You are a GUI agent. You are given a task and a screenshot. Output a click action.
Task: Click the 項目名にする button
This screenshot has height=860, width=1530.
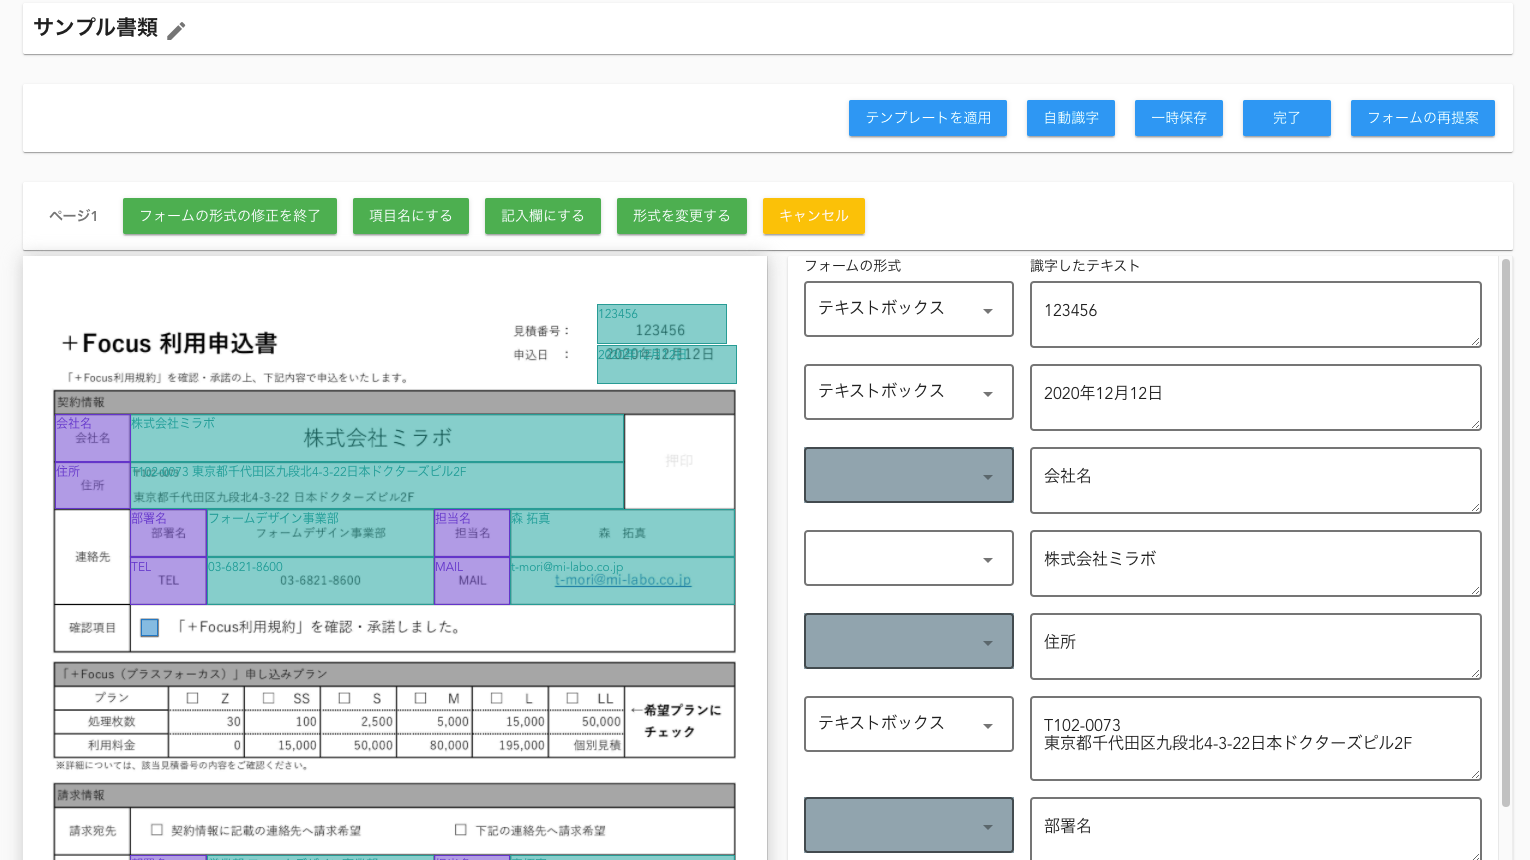(x=410, y=216)
